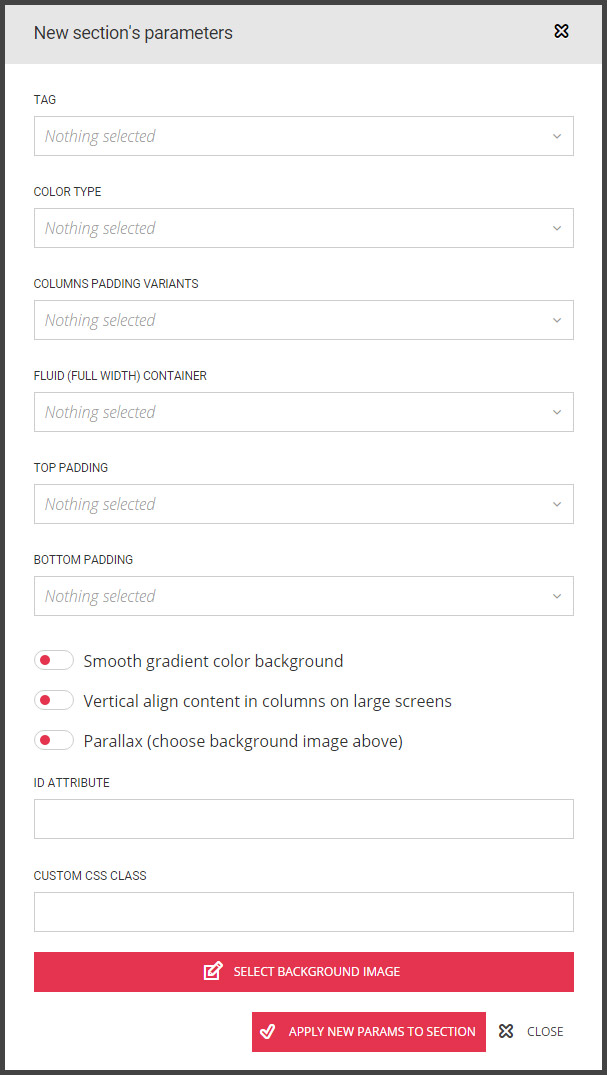Toggle Smooth gradient color background switch
This screenshot has height=1075, width=607.
point(54,661)
